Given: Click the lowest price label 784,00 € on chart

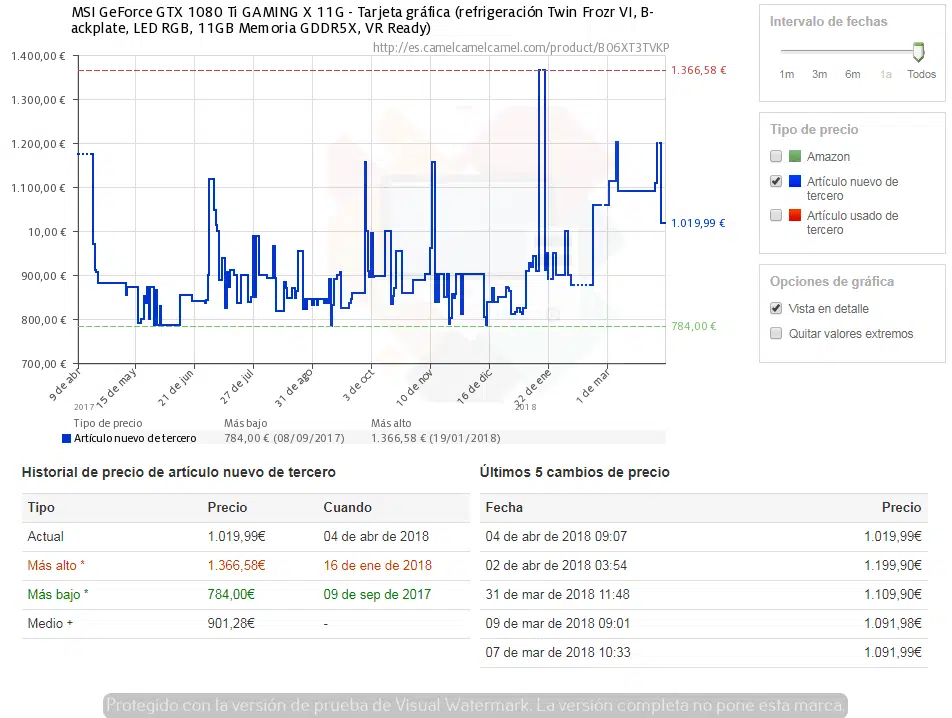Looking at the screenshot, I should point(693,327).
